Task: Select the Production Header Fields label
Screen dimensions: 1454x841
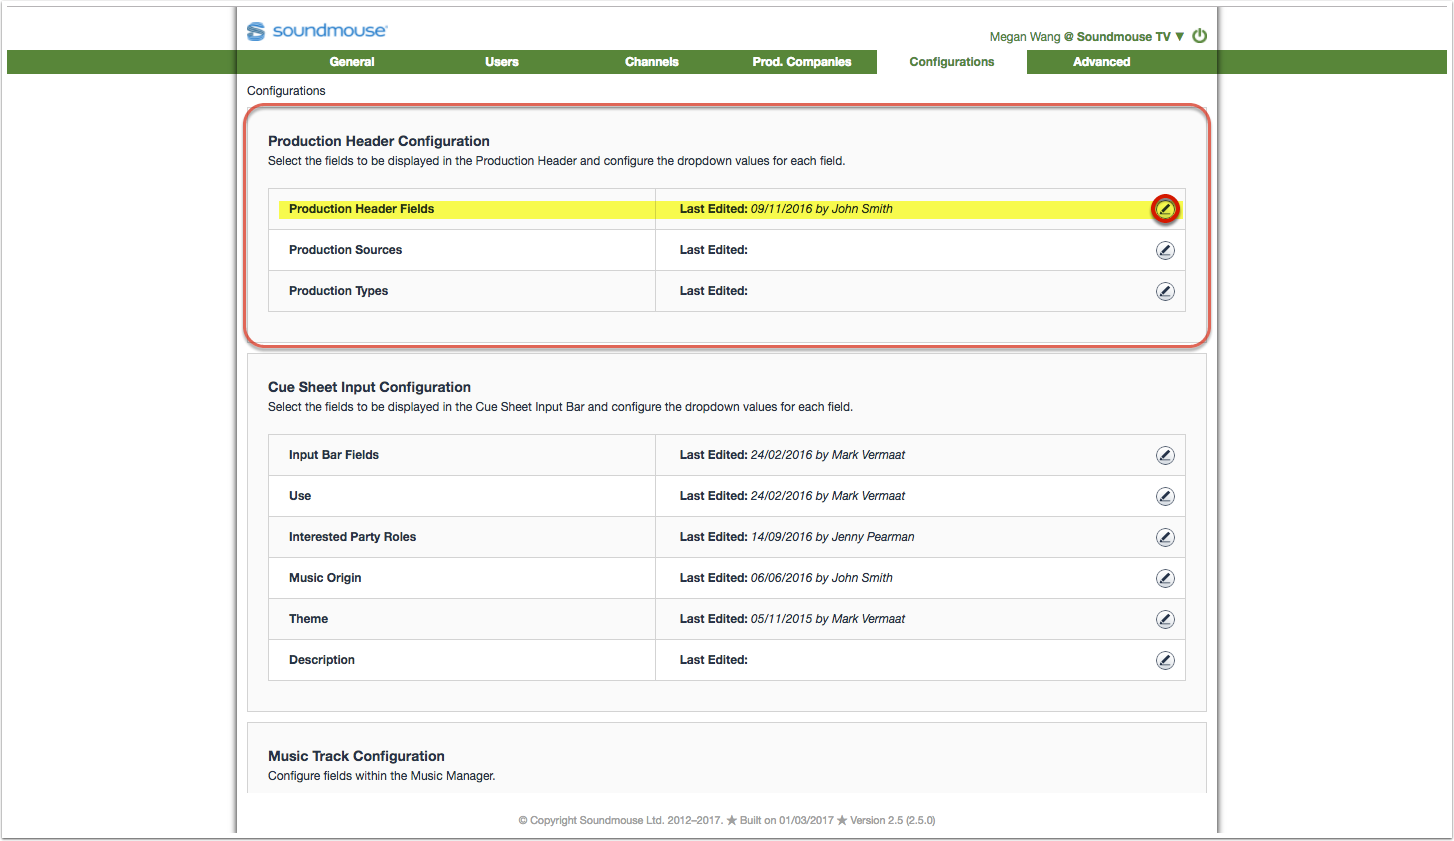Action: (x=362, y=209)
